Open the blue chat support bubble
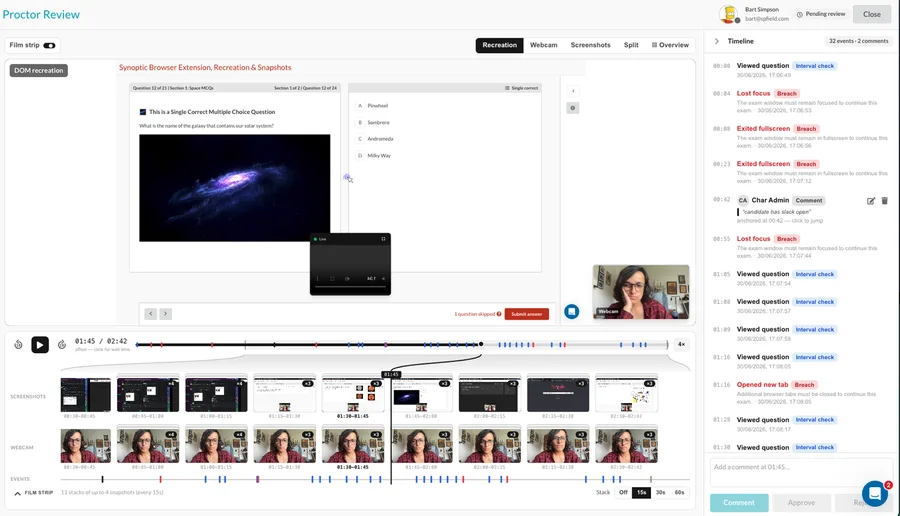 click(875, 493)
